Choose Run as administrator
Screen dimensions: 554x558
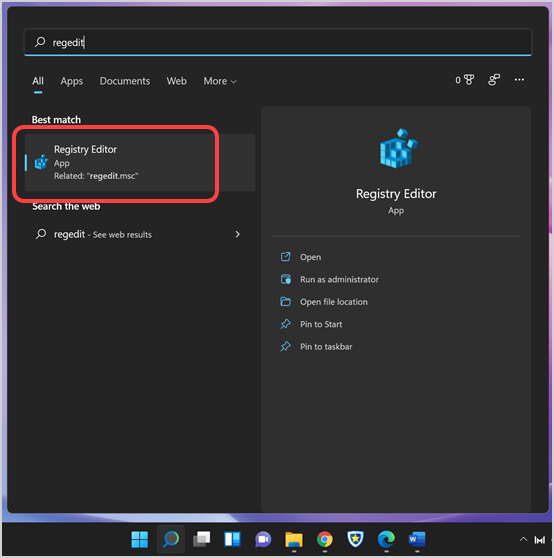[339, 279]
